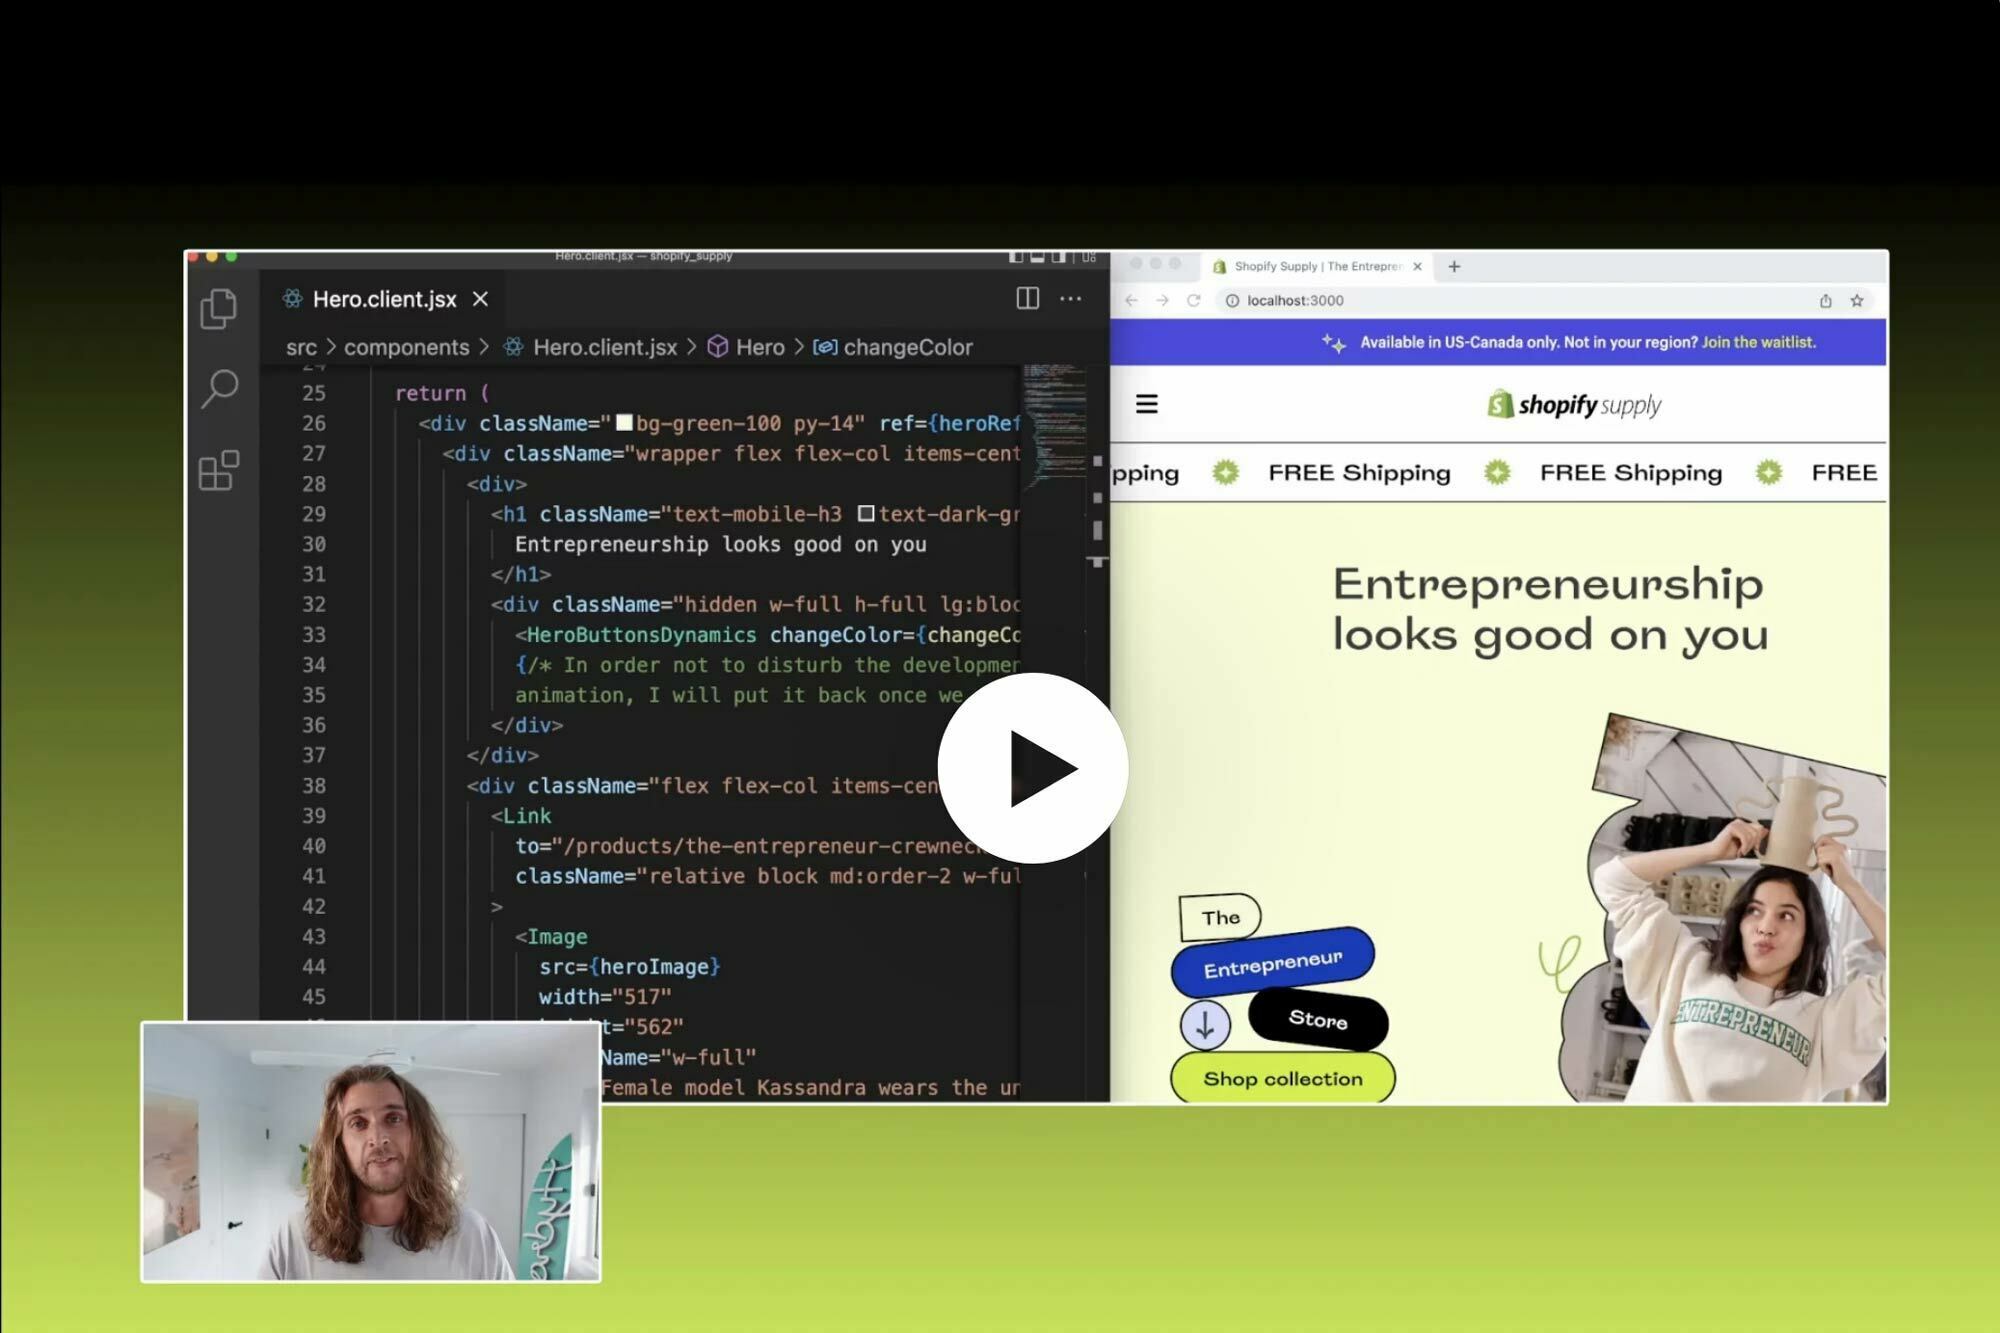Open a new browser tab with plus

tap(1454, 266)
